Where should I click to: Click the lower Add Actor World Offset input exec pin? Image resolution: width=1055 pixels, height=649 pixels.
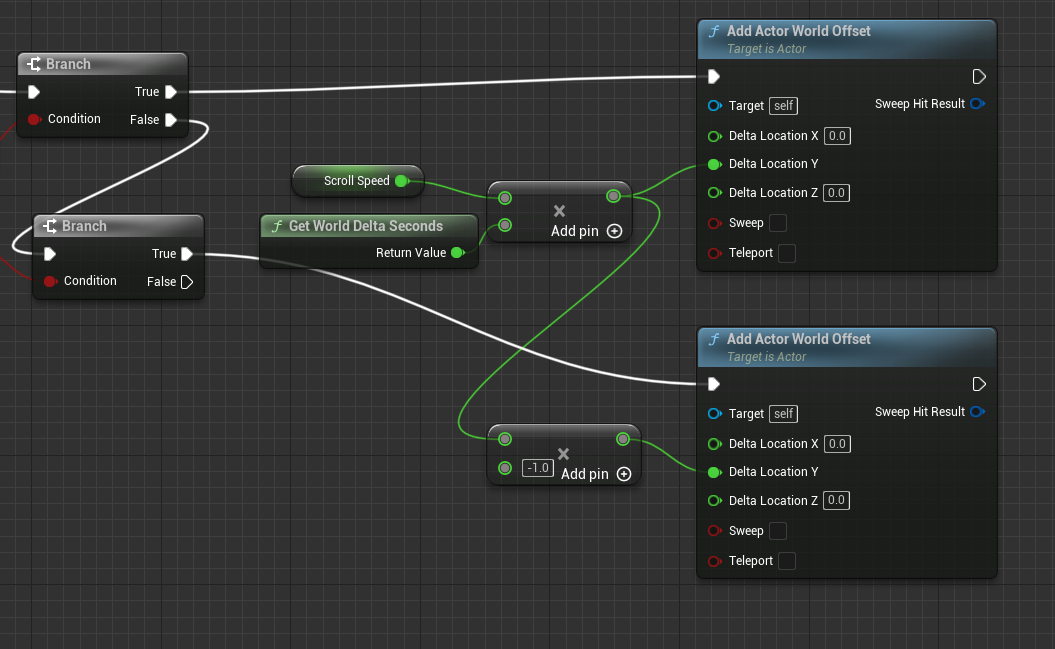pos(714,384)
